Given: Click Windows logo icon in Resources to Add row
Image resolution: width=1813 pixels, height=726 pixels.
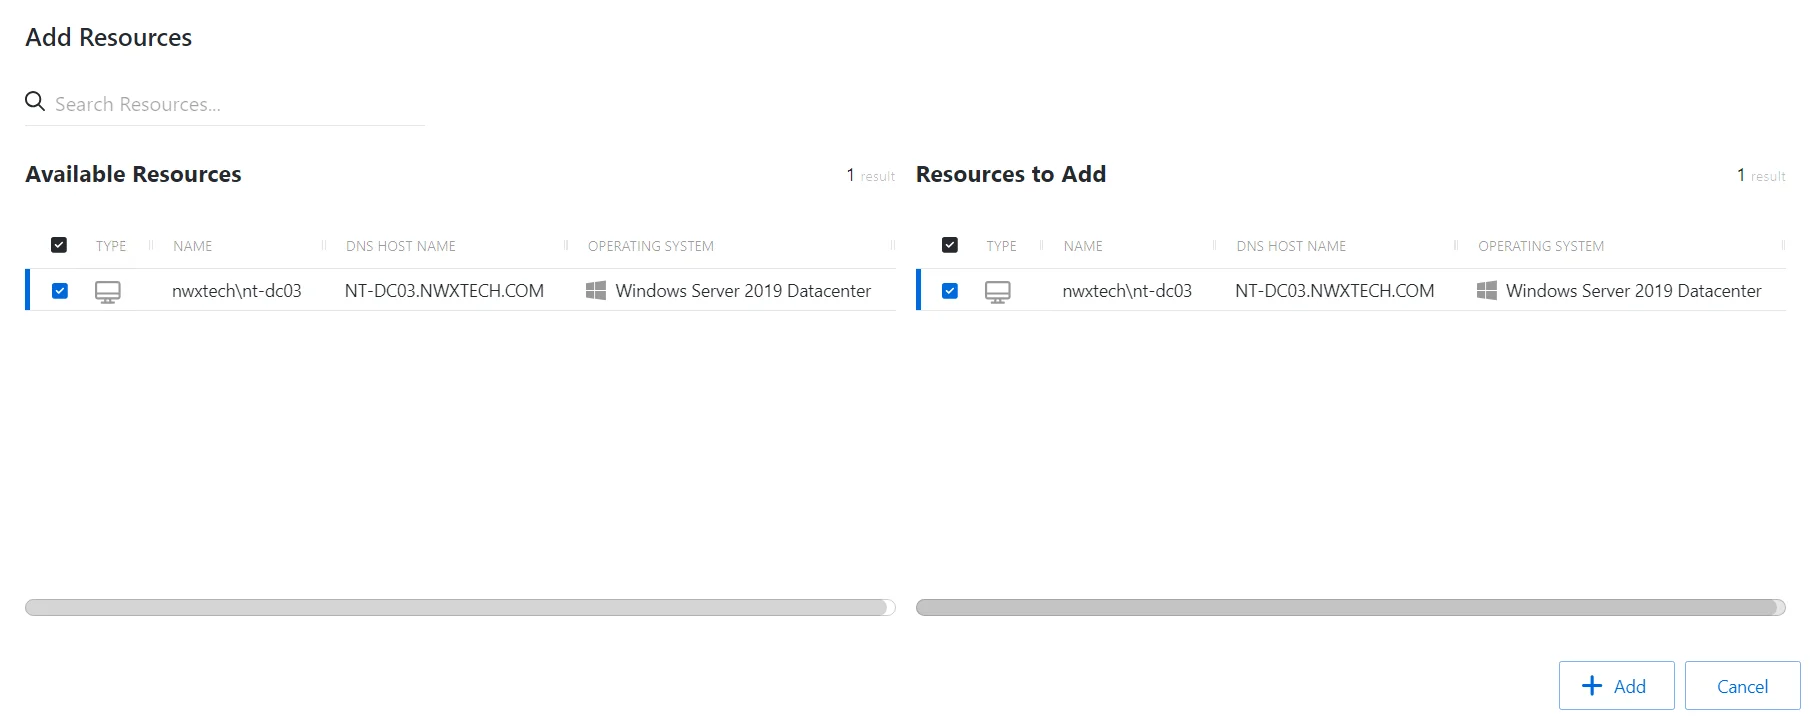Looking at the screenshot, I should (1487, 291).
